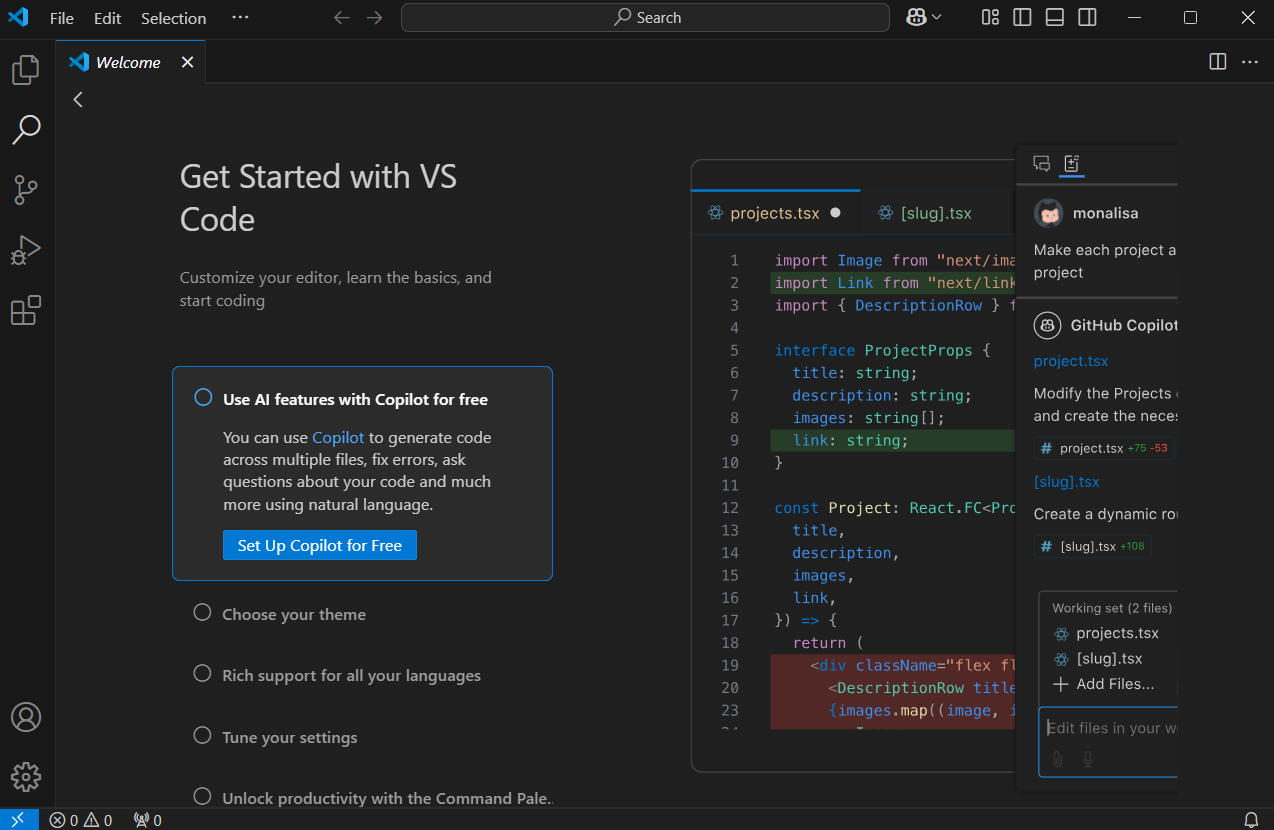Switch to the Welcome editor tab
This screenshot has width=1274, height=830.
[130, 62]
